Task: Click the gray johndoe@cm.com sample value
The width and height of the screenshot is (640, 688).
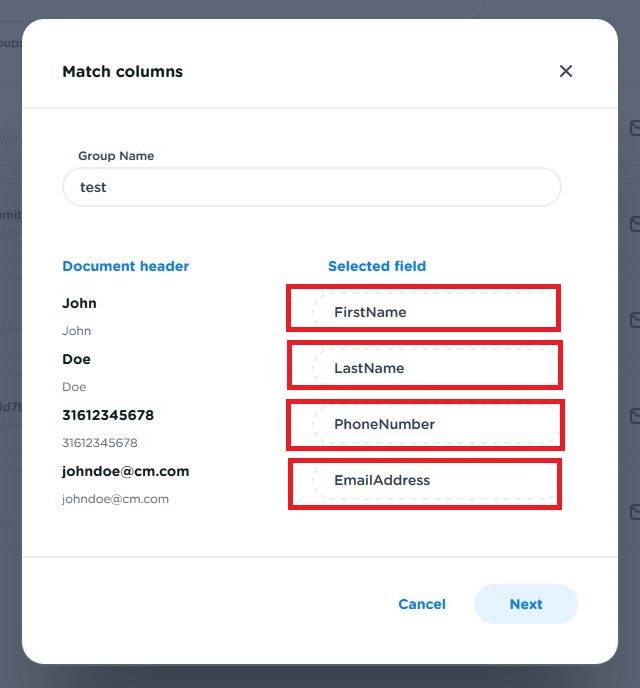Action: [x=115, y=499]
